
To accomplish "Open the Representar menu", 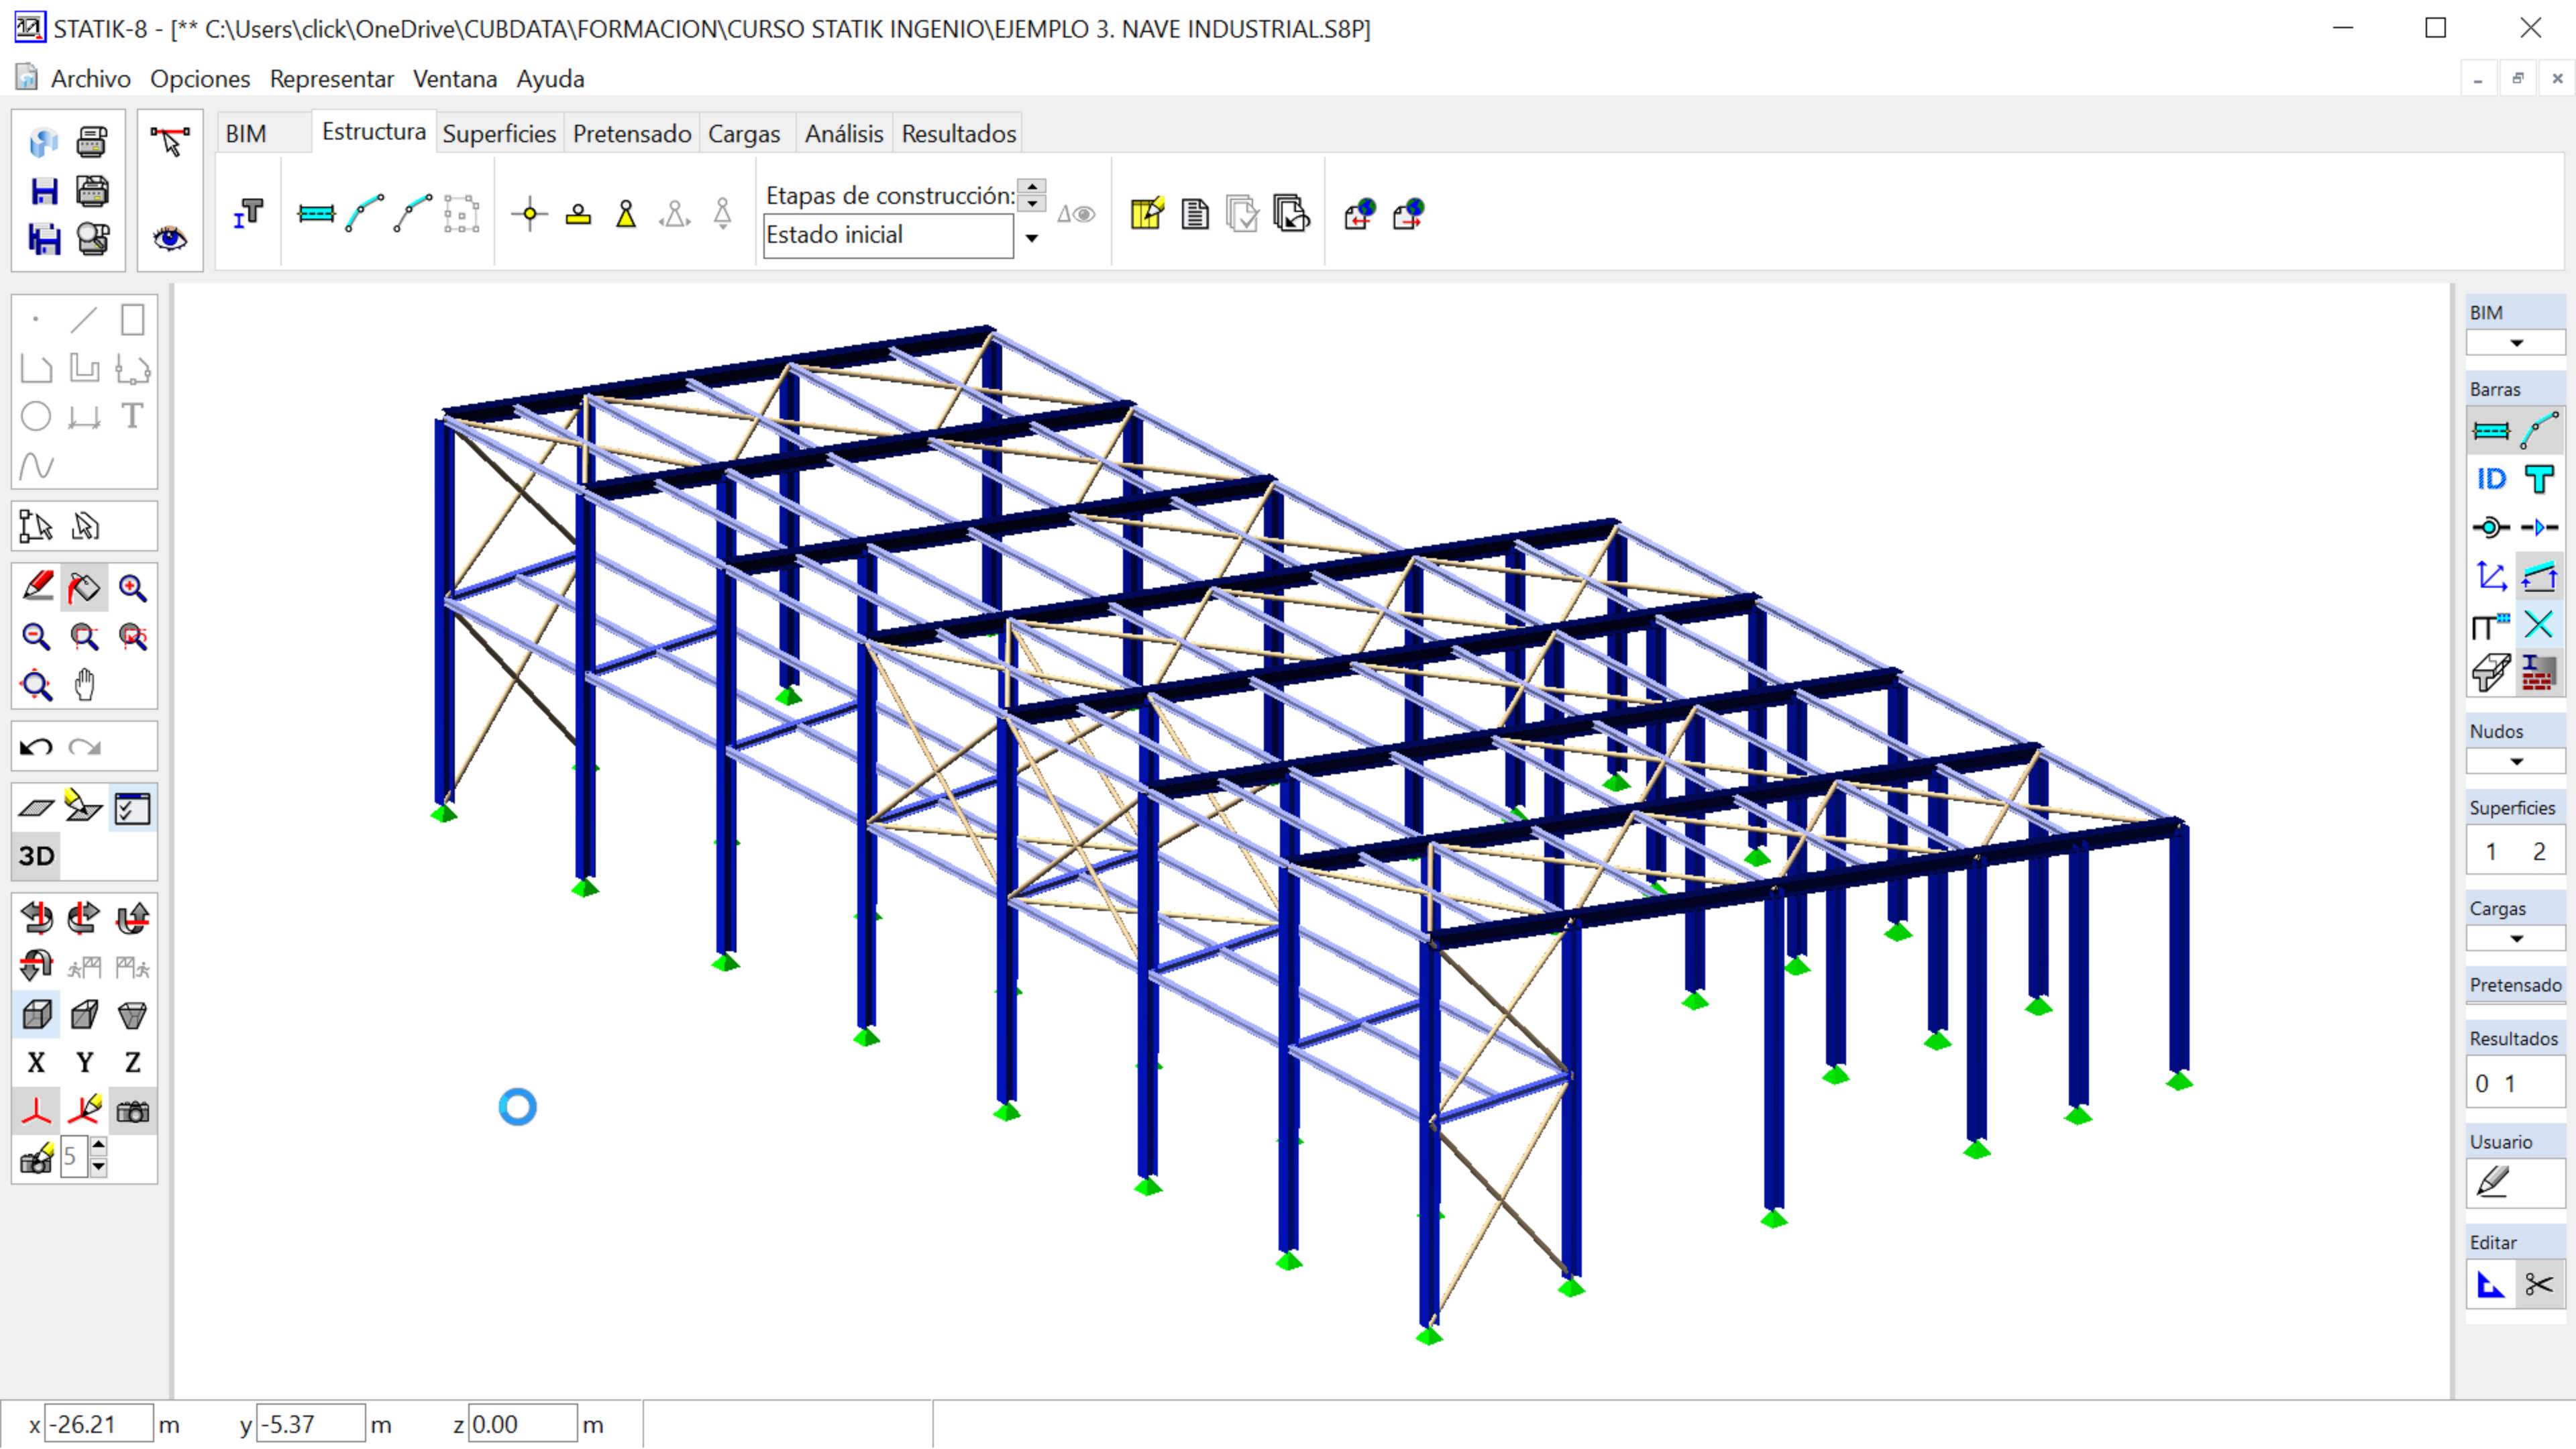I will coord(331,79).
